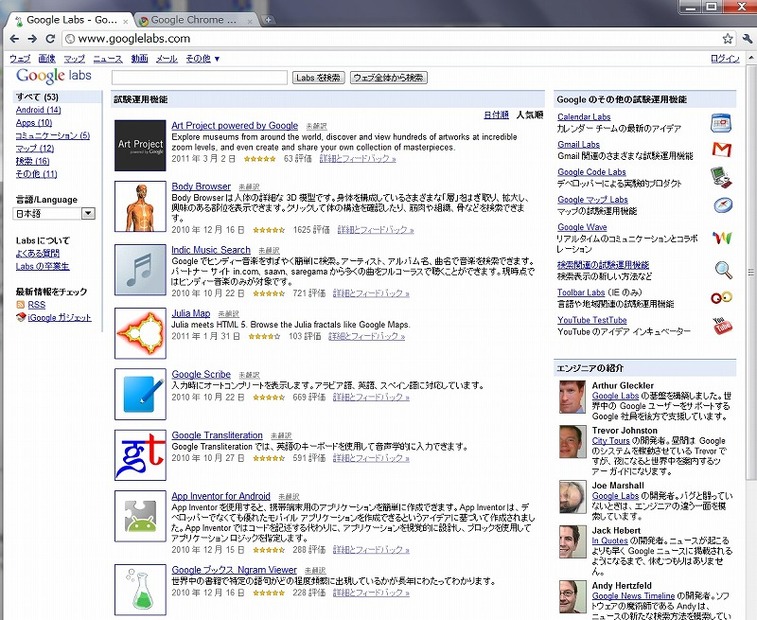Screen dimensions: 757x620
Task: Reload the page with the refresh icon
Action: click(x=50, y=39)
